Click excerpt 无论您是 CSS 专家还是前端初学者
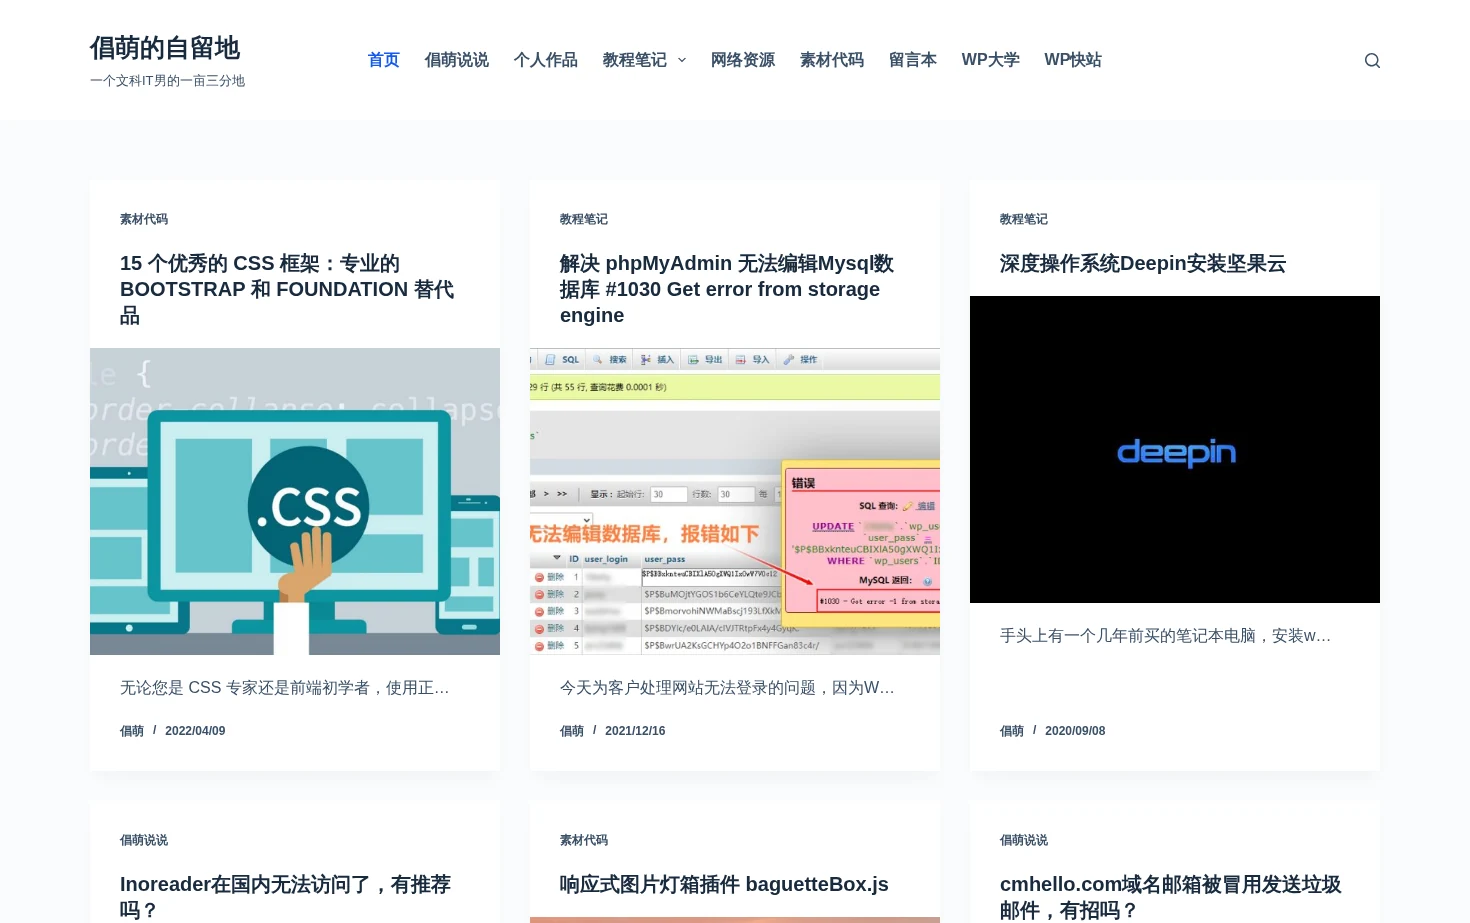The height and width of the screenshot is (923, 1470). pyautogui.click(x=285, y=688)
